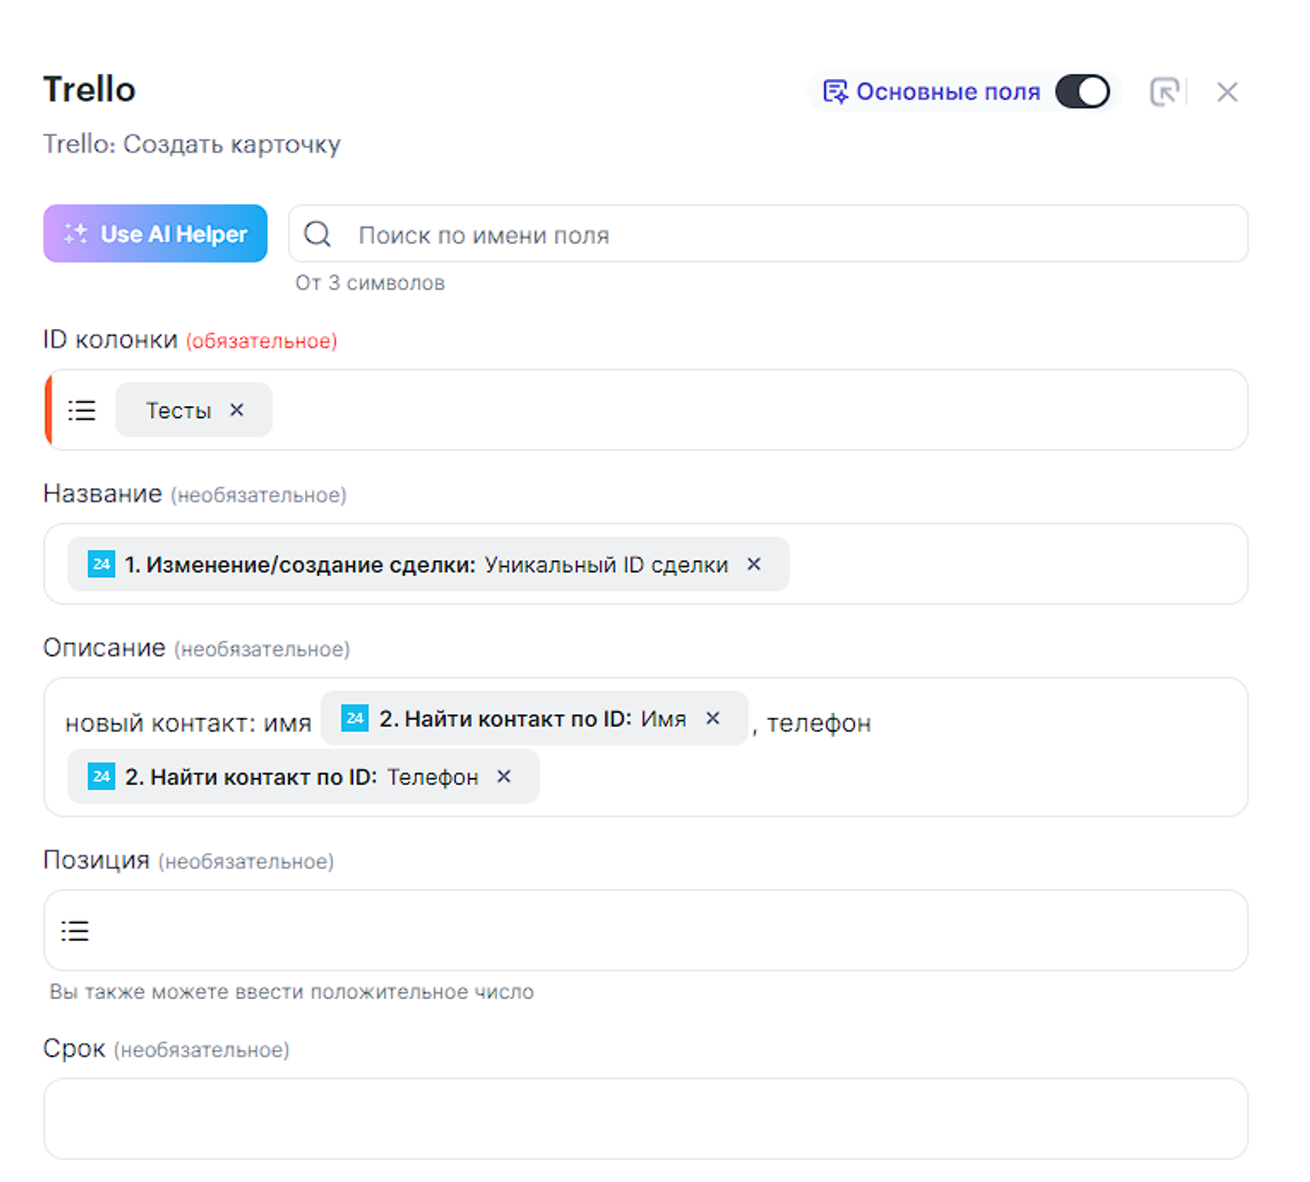Click the text телефон in Описание field
The image size is (1310, 1182).
pos(818,723)
